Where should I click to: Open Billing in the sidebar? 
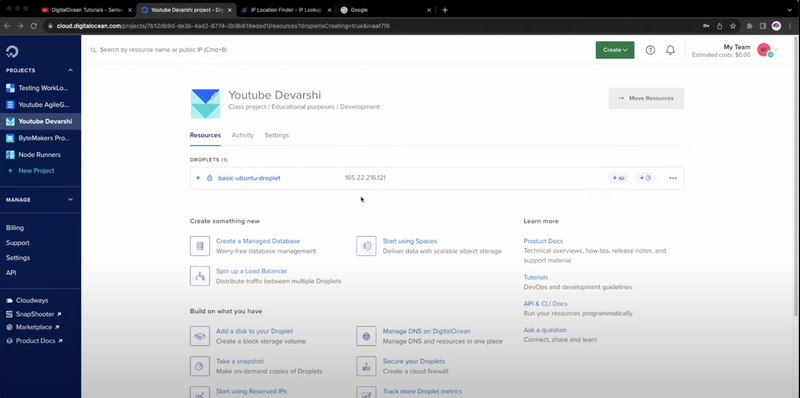click(x=15, y=228)
